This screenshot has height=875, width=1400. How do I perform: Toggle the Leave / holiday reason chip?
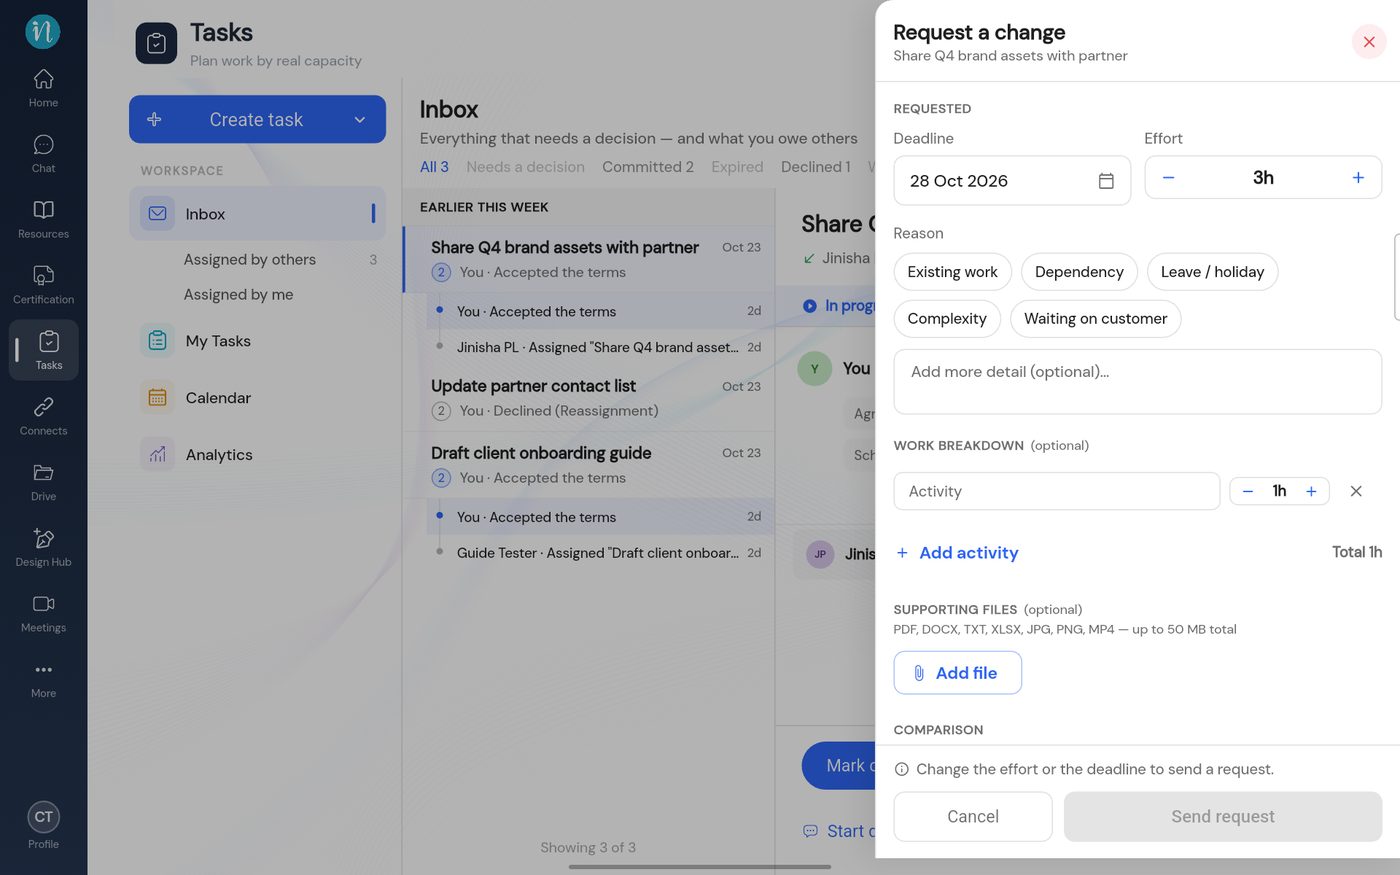[1212, 272]
